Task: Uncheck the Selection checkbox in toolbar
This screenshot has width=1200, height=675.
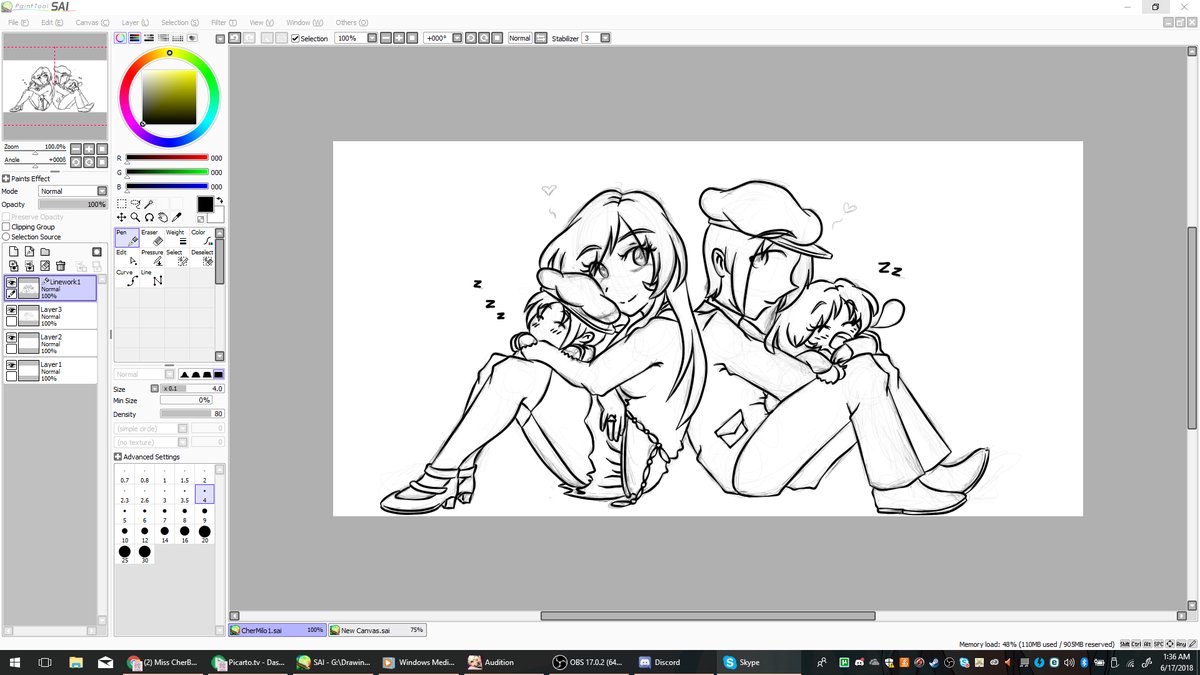Action: point(295,38)
